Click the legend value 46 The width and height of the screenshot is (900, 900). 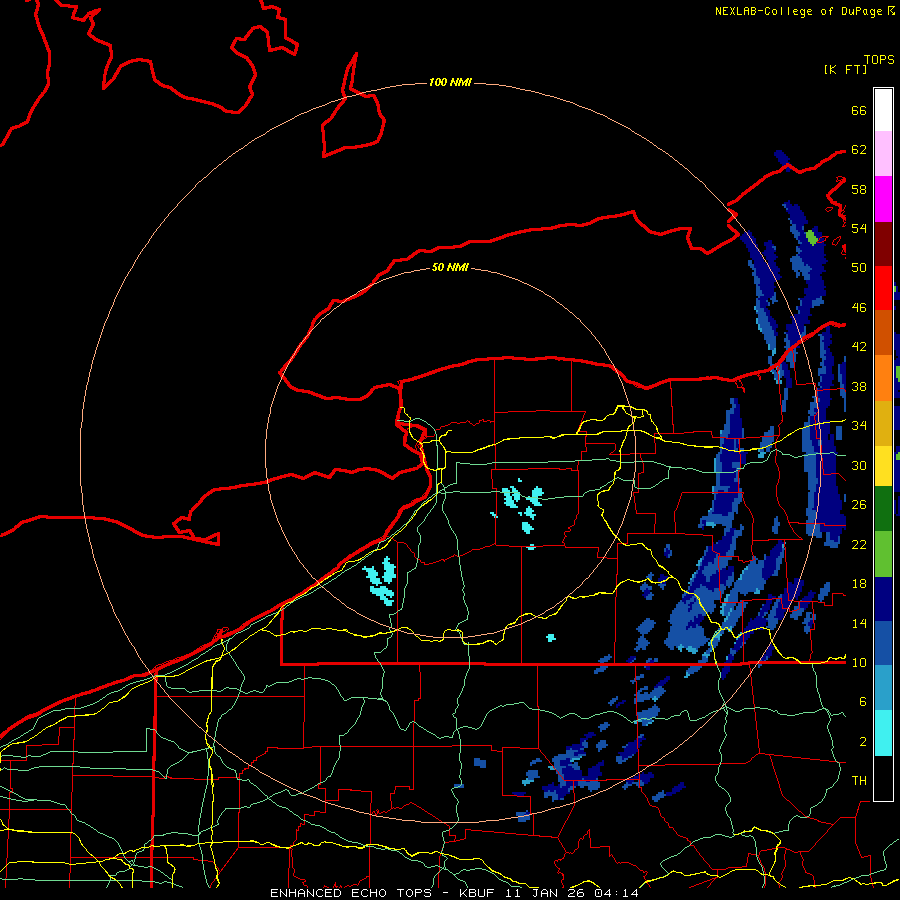point(859,307)
